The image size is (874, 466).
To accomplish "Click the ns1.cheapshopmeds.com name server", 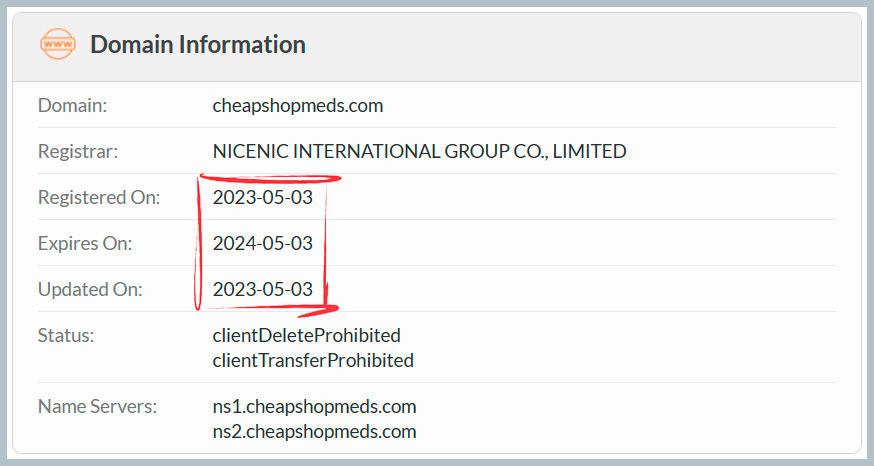I will pos(314,407).
